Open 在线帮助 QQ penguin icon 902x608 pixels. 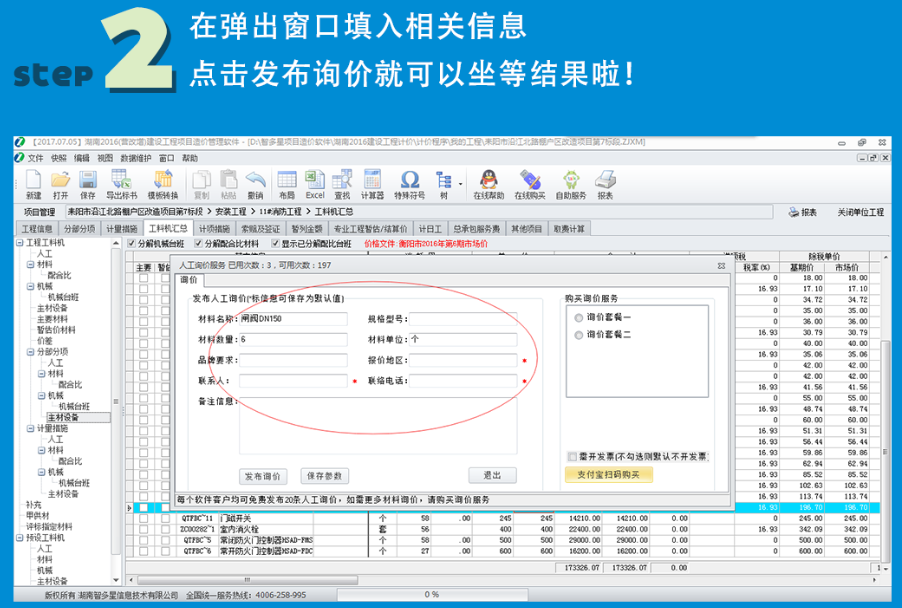click(487, 183)
